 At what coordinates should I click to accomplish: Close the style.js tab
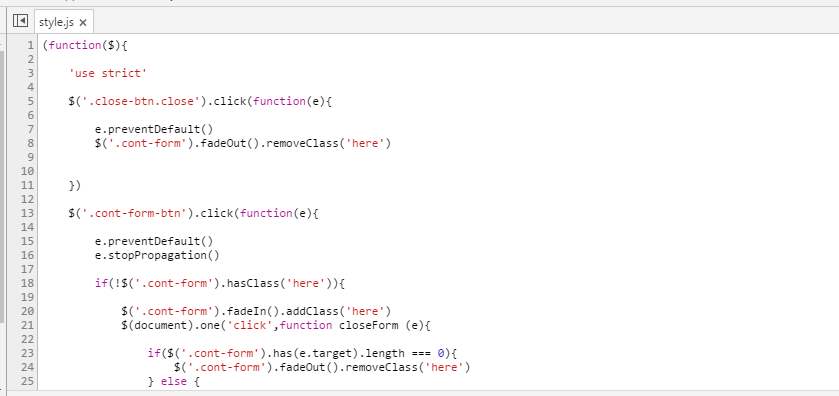[82, 22]
